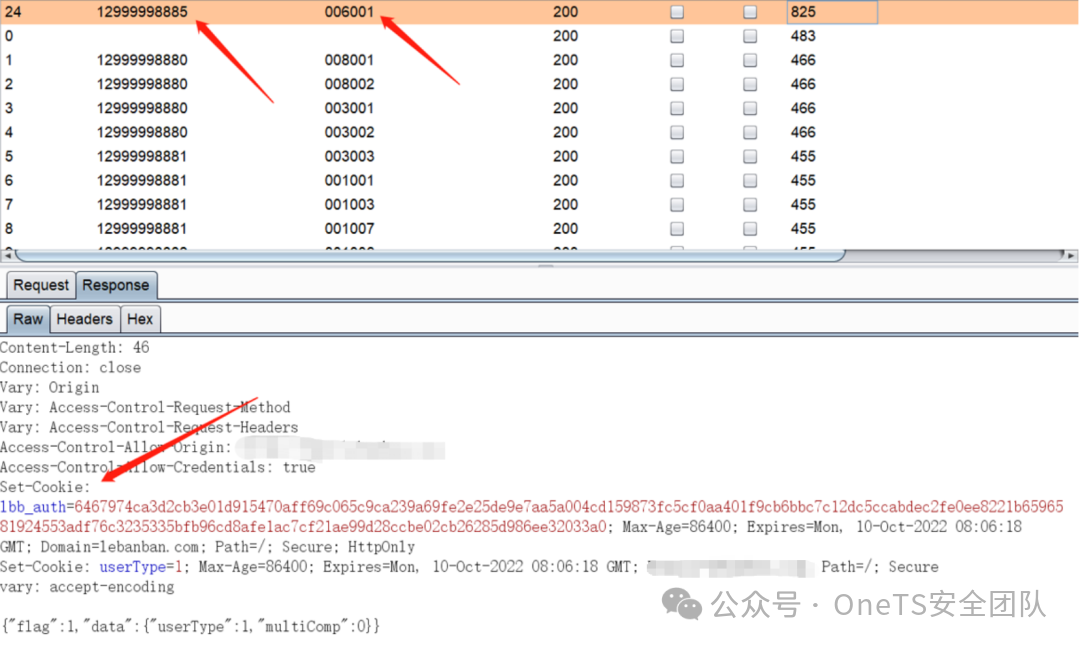Image resolution: width=1080 pixels, height=647 pixels.
Task: Click the Access-Control-Allow-Credentials: true line
Action: 158,467
